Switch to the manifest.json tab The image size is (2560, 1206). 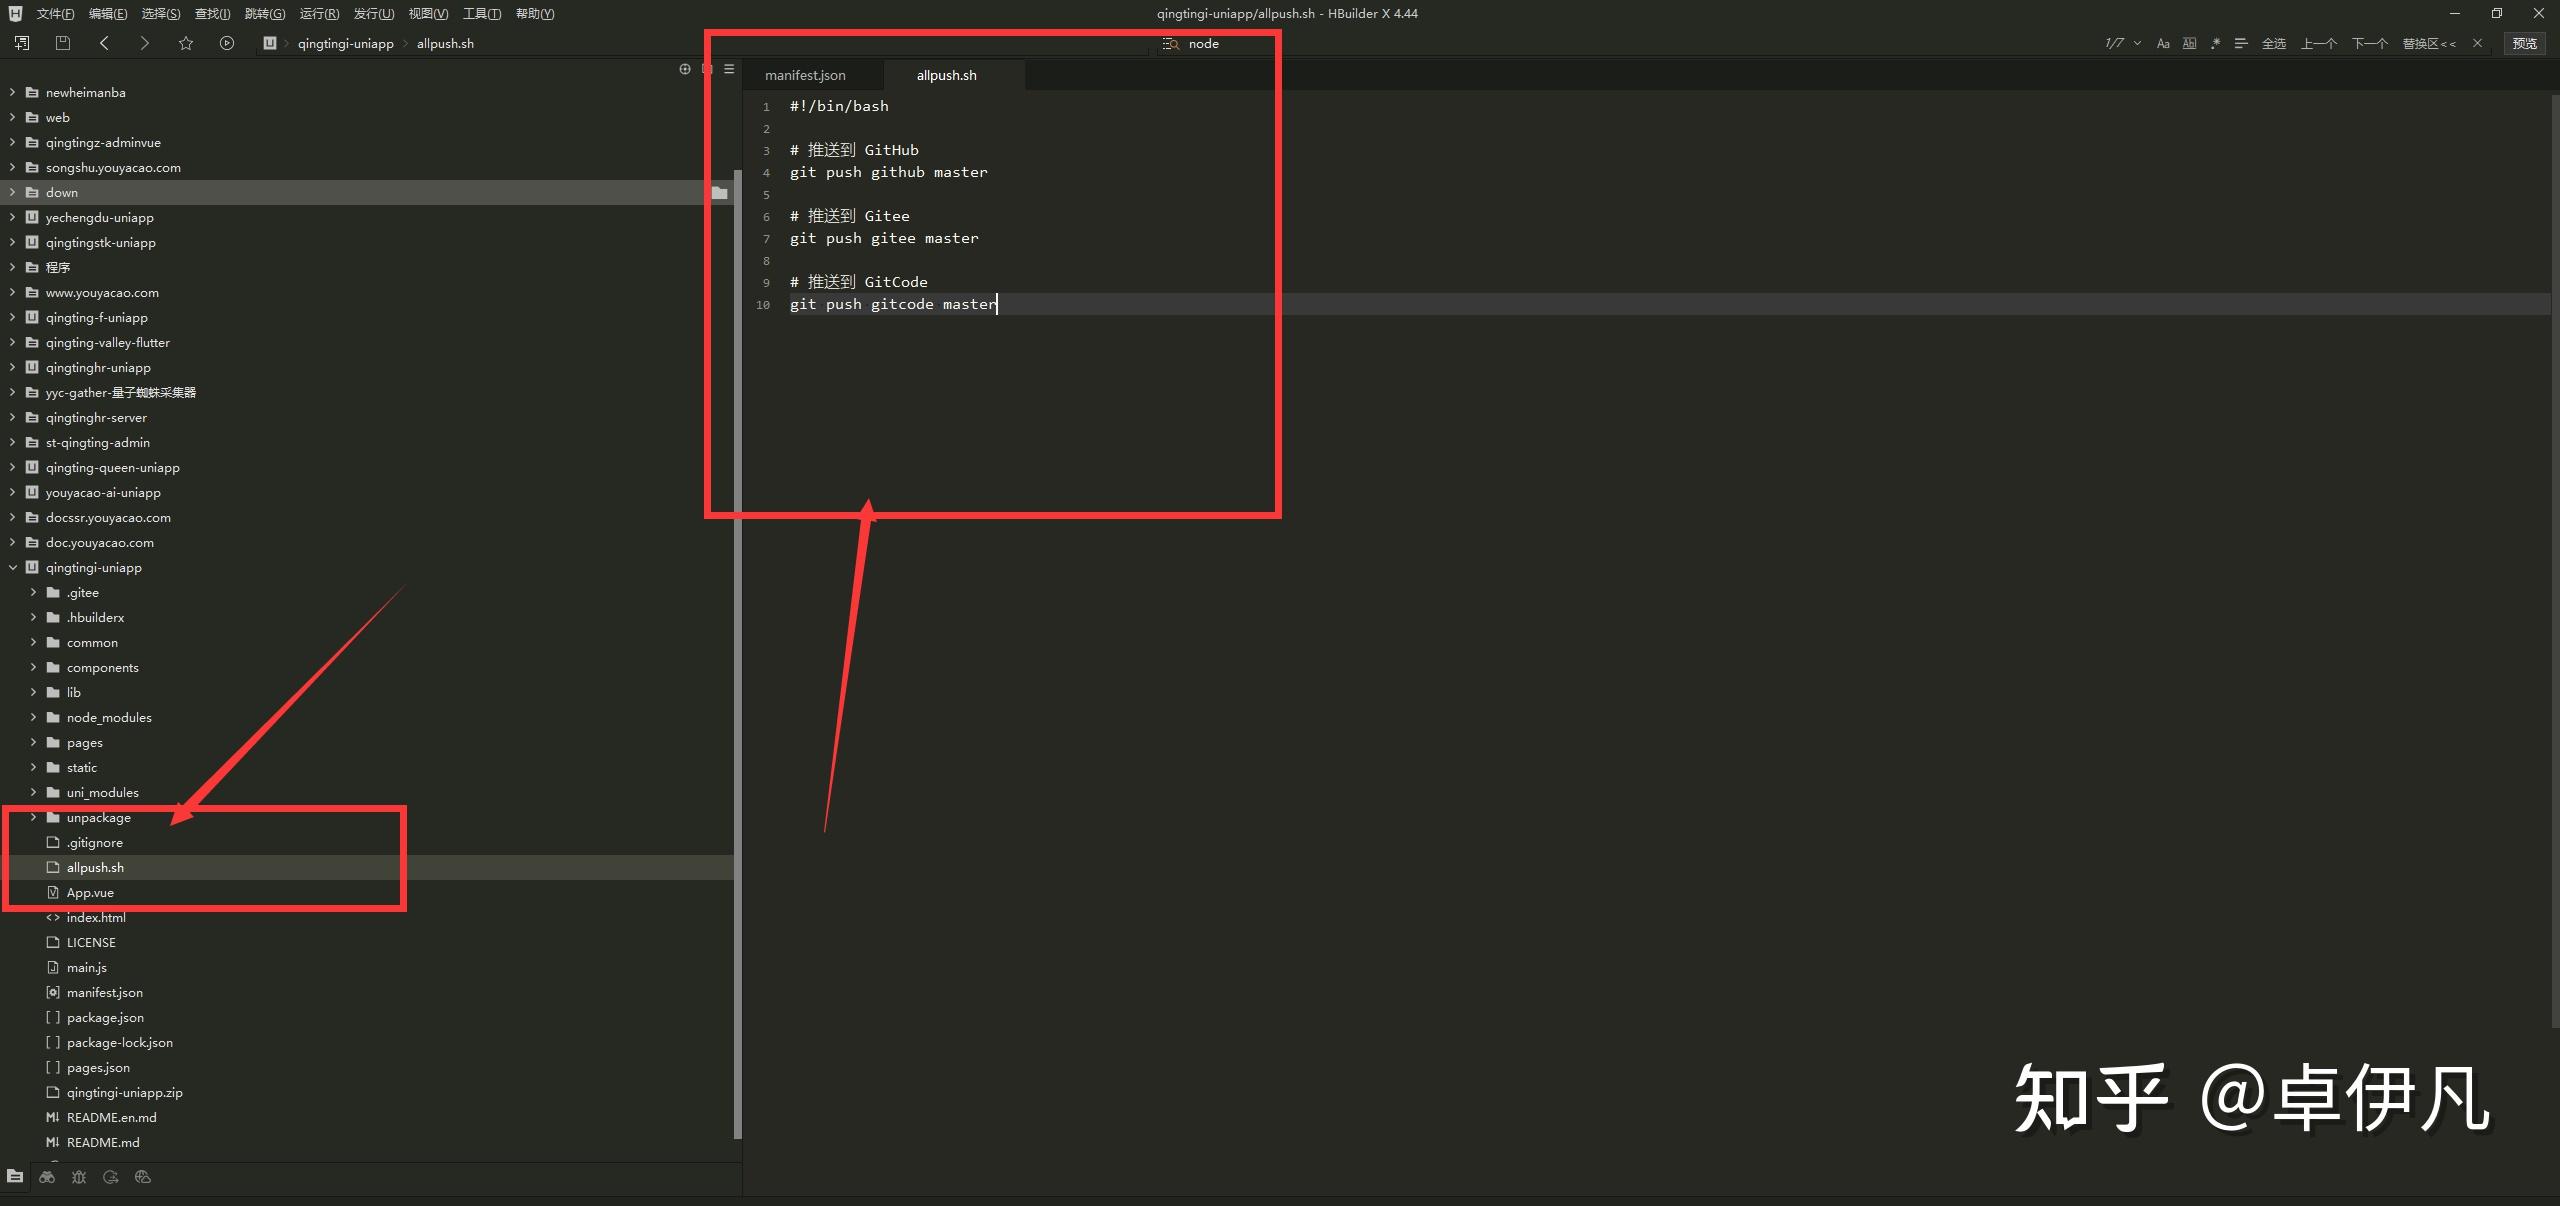(805, 75)
